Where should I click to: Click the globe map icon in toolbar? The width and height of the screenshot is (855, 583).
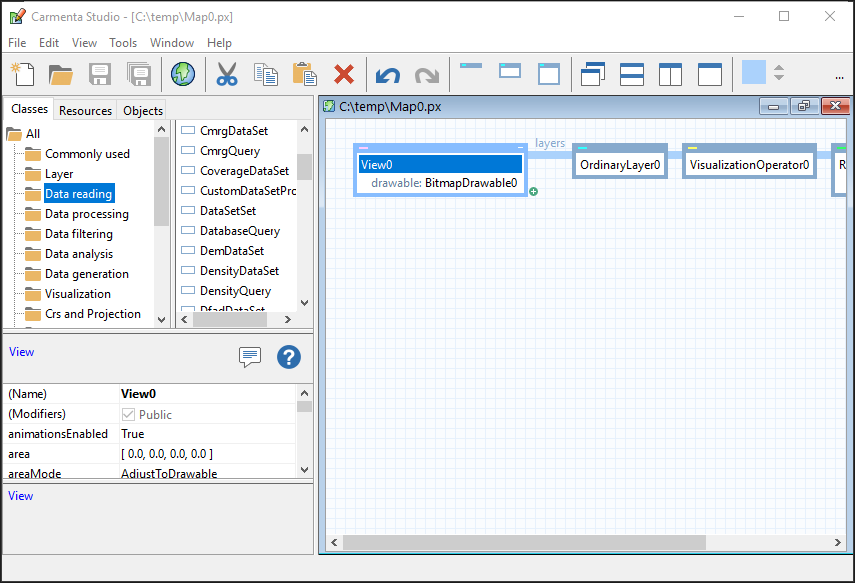(x=182, y=74)
